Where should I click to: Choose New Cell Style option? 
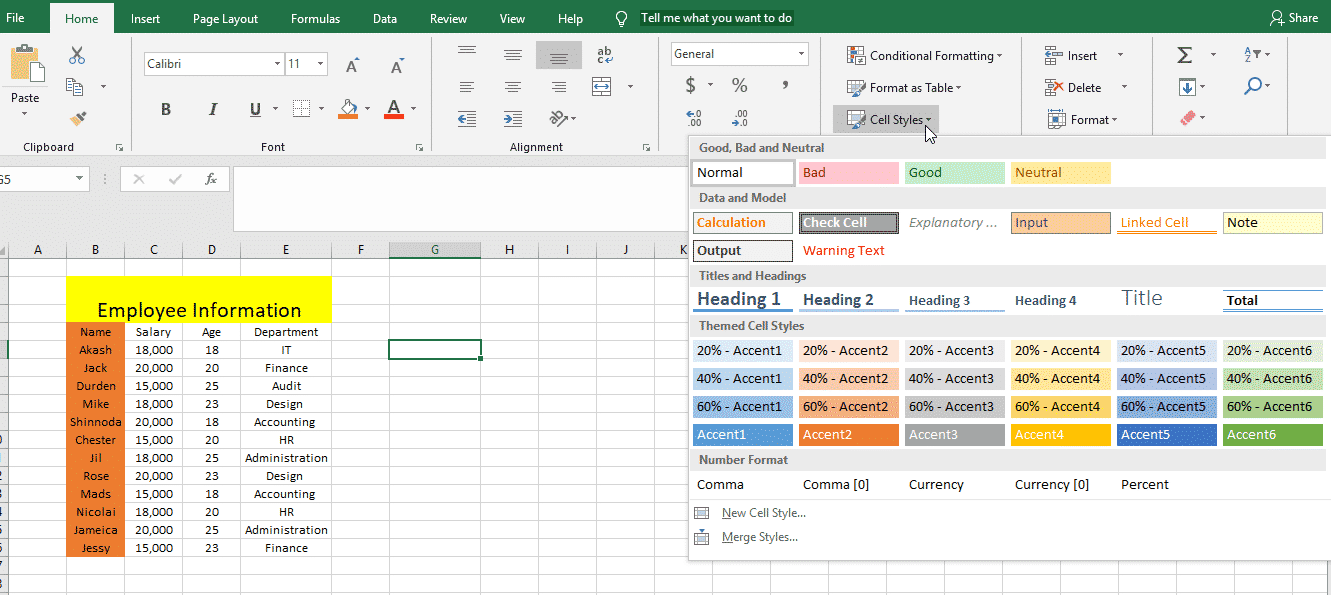[x=763, y=513]
